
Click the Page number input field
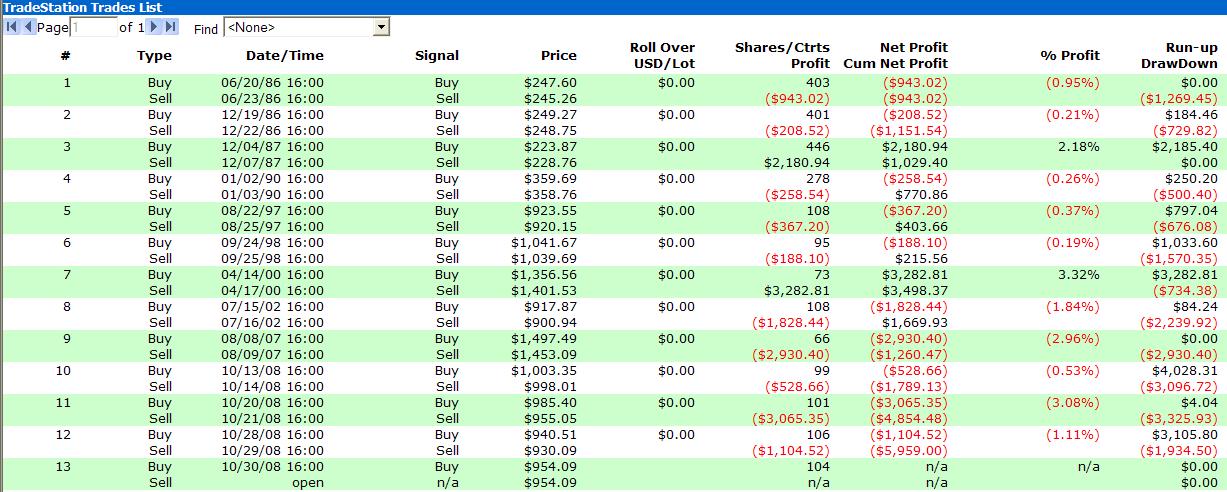pos(93,28)
